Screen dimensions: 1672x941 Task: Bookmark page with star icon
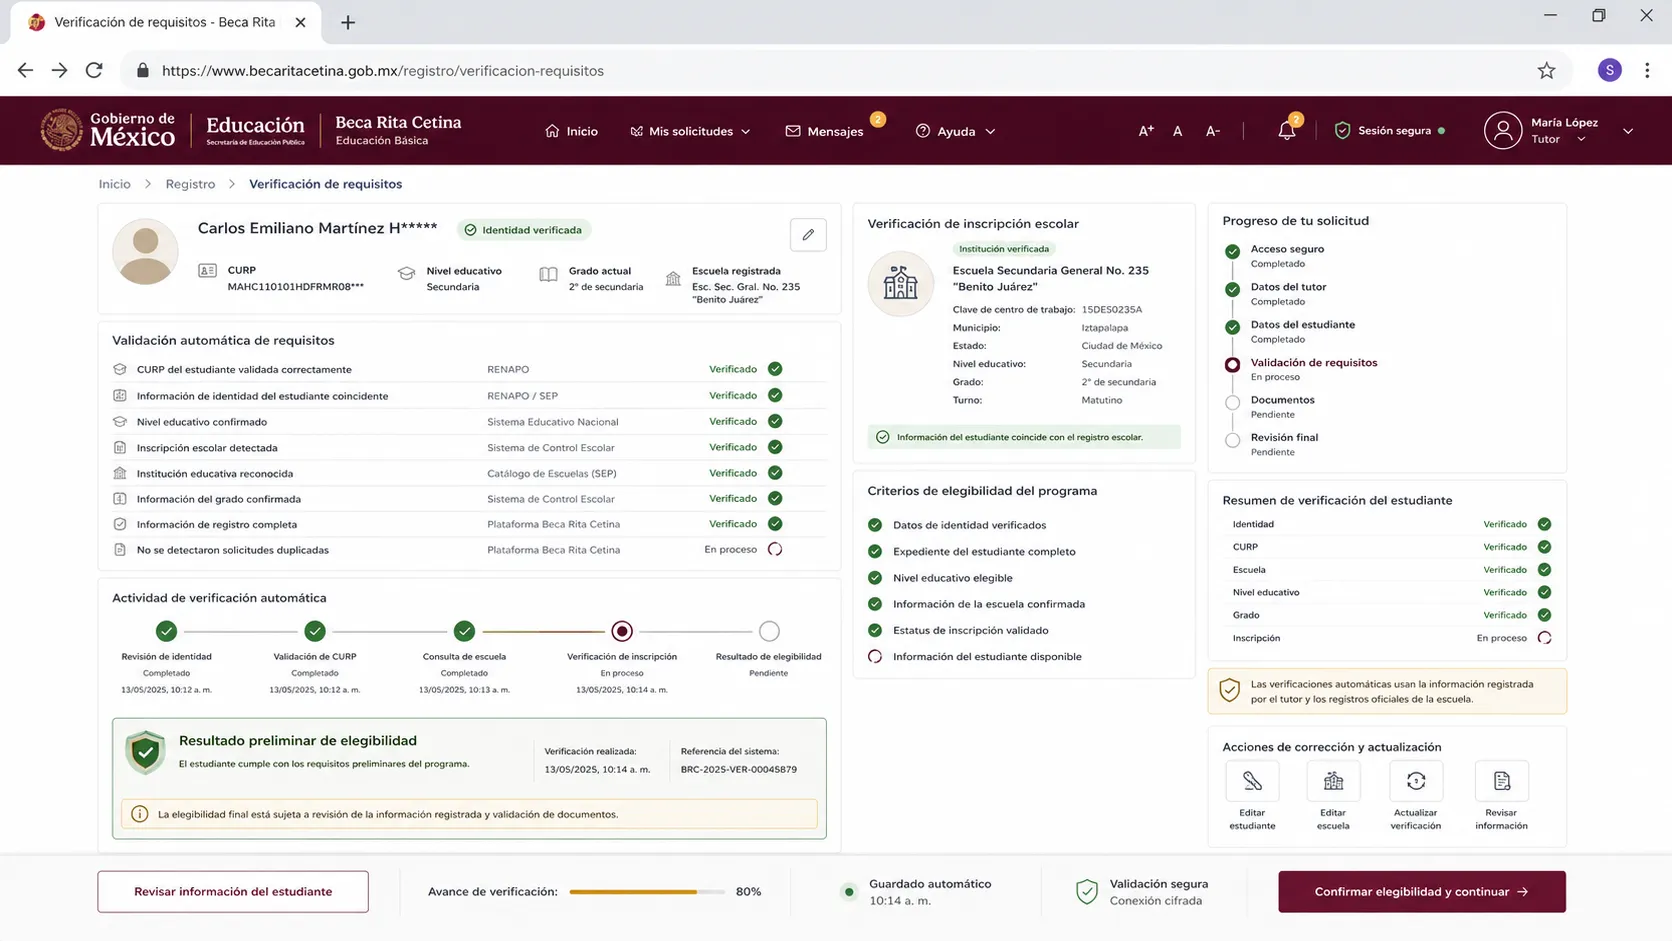click(x=1546, y=70)
